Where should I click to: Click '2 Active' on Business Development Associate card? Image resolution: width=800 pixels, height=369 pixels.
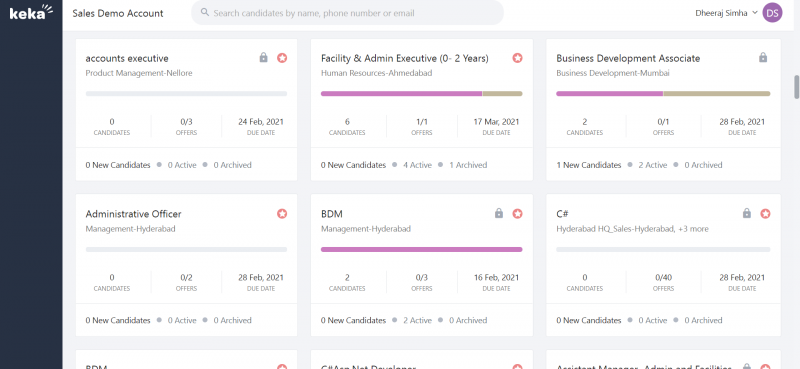coord(653,165)
